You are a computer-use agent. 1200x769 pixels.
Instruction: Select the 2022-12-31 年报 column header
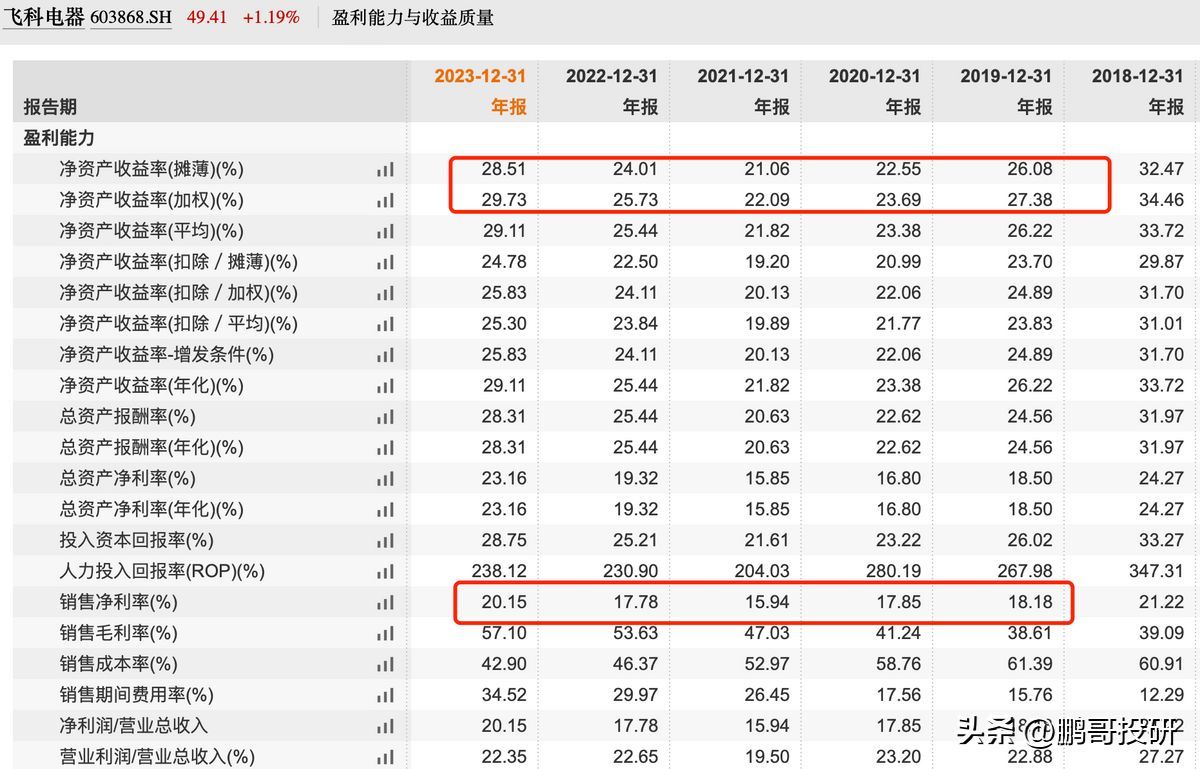tap(611, 91)
